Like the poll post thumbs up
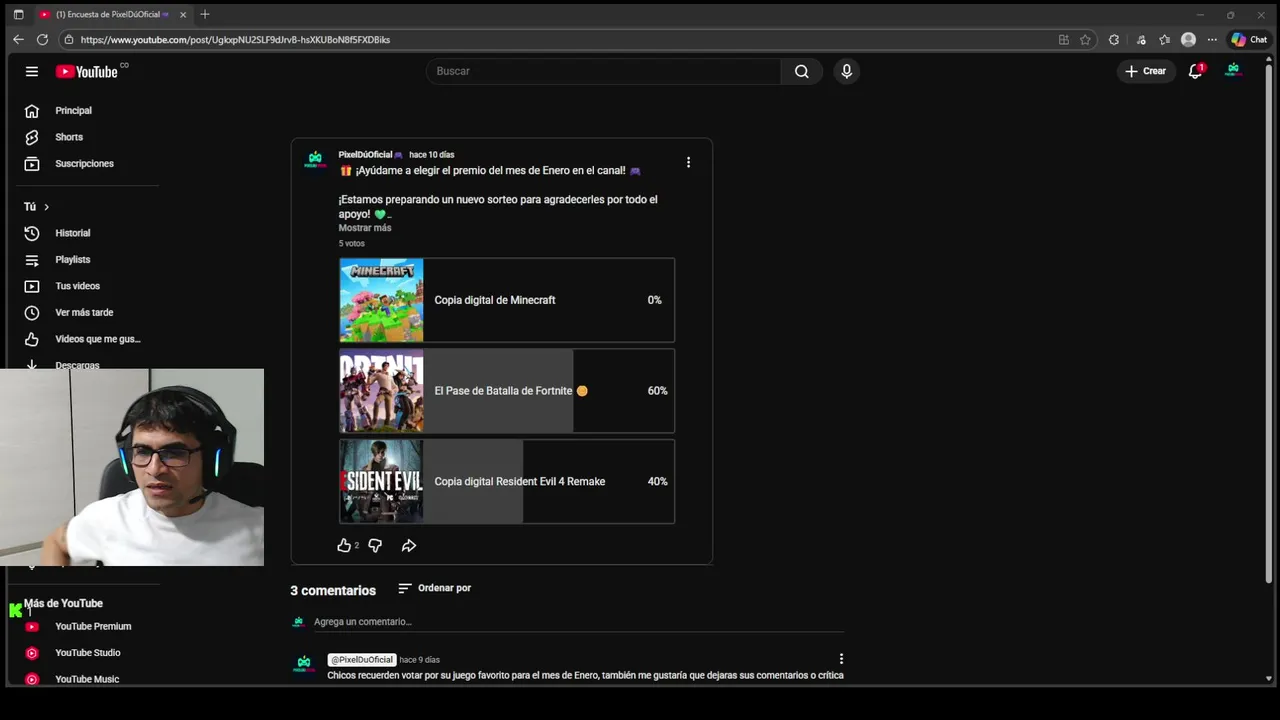 (x=344, y=545)
